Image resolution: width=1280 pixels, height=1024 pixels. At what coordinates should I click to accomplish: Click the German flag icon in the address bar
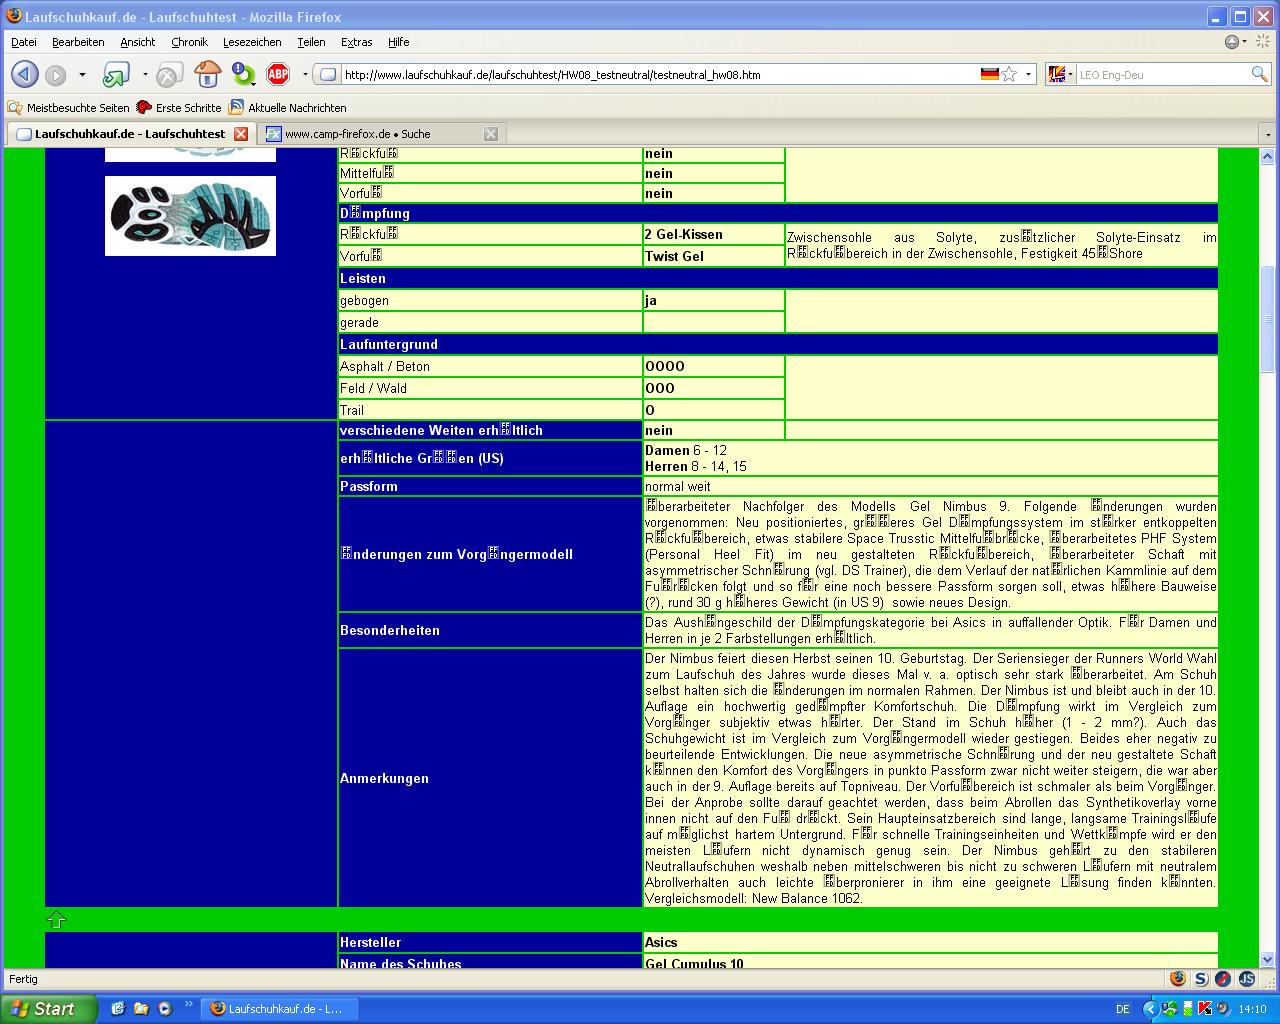coord(989,75)
